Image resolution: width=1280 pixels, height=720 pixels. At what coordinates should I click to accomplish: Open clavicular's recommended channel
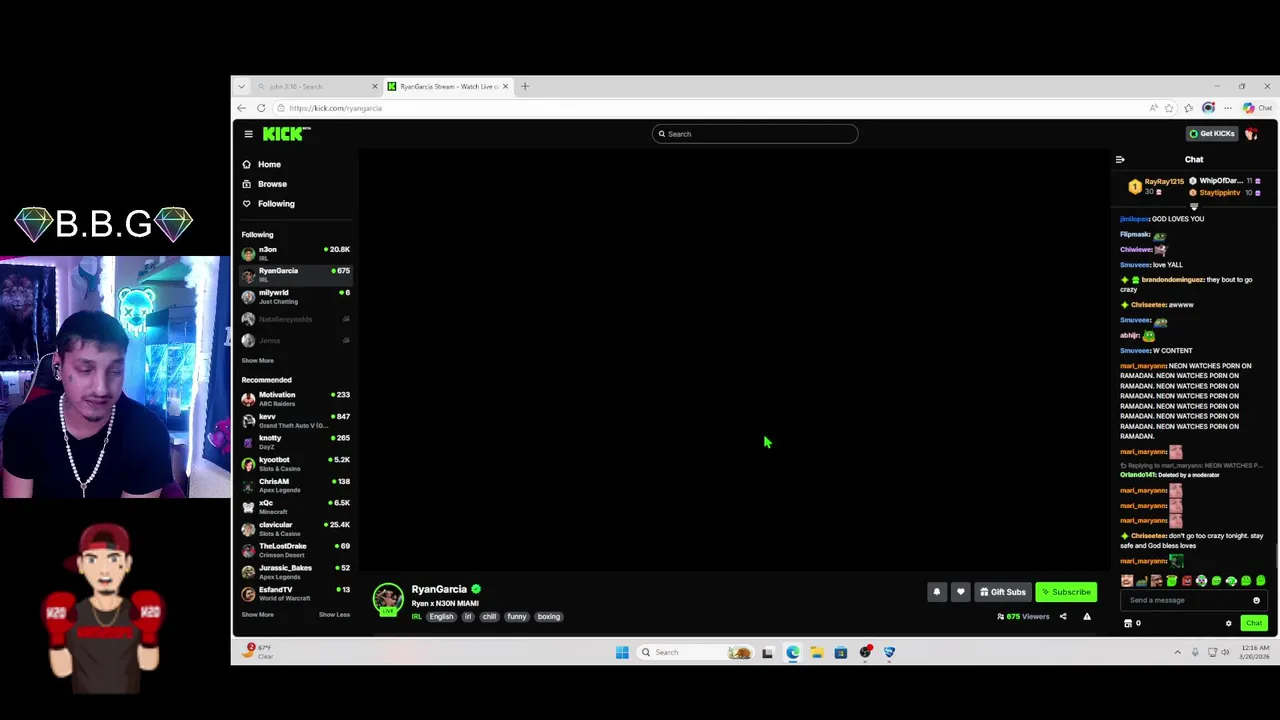pyautogui.click(x=296, y=529)
